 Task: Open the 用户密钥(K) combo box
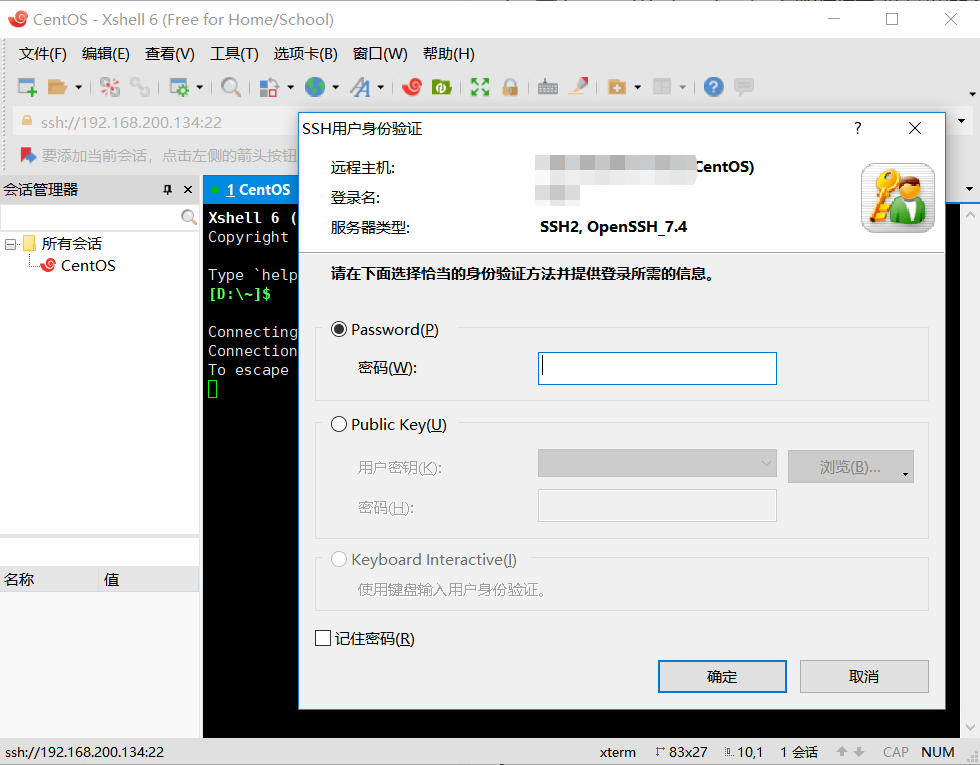tap(657, 464)
